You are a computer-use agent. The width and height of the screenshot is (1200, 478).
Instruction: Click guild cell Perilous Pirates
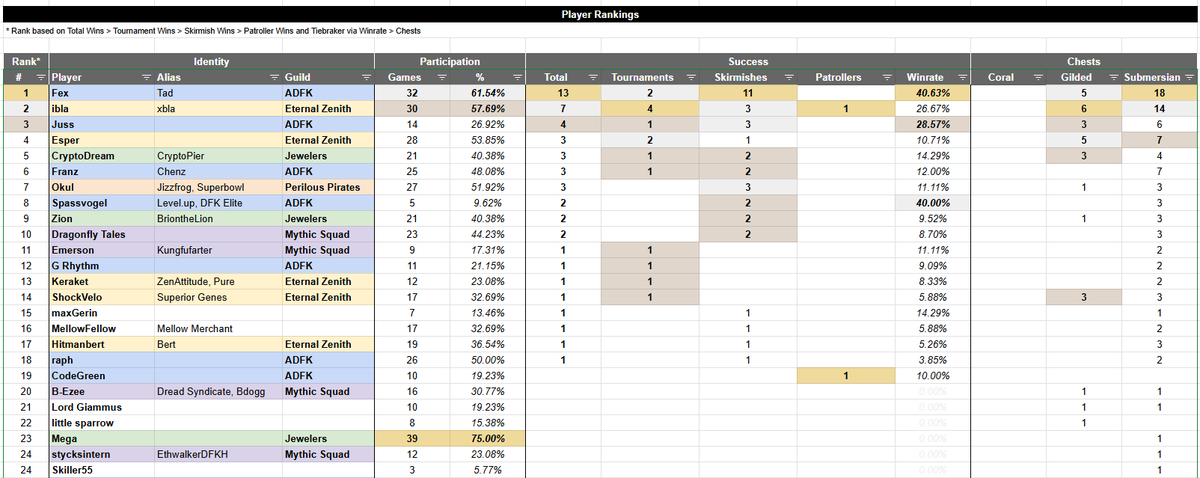pyautogui.click(x=328, y=187)
